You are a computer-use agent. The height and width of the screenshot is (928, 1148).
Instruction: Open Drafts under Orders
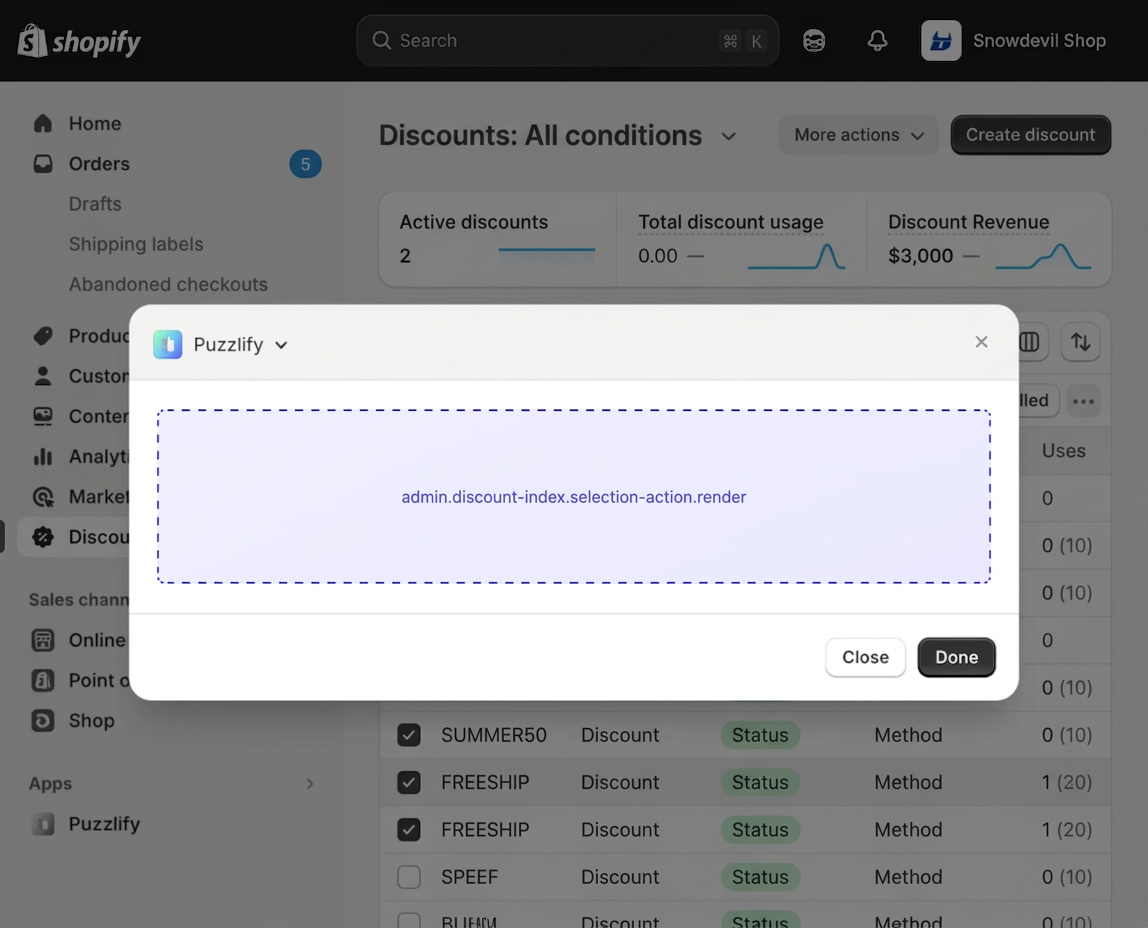[x=95, y=203]
